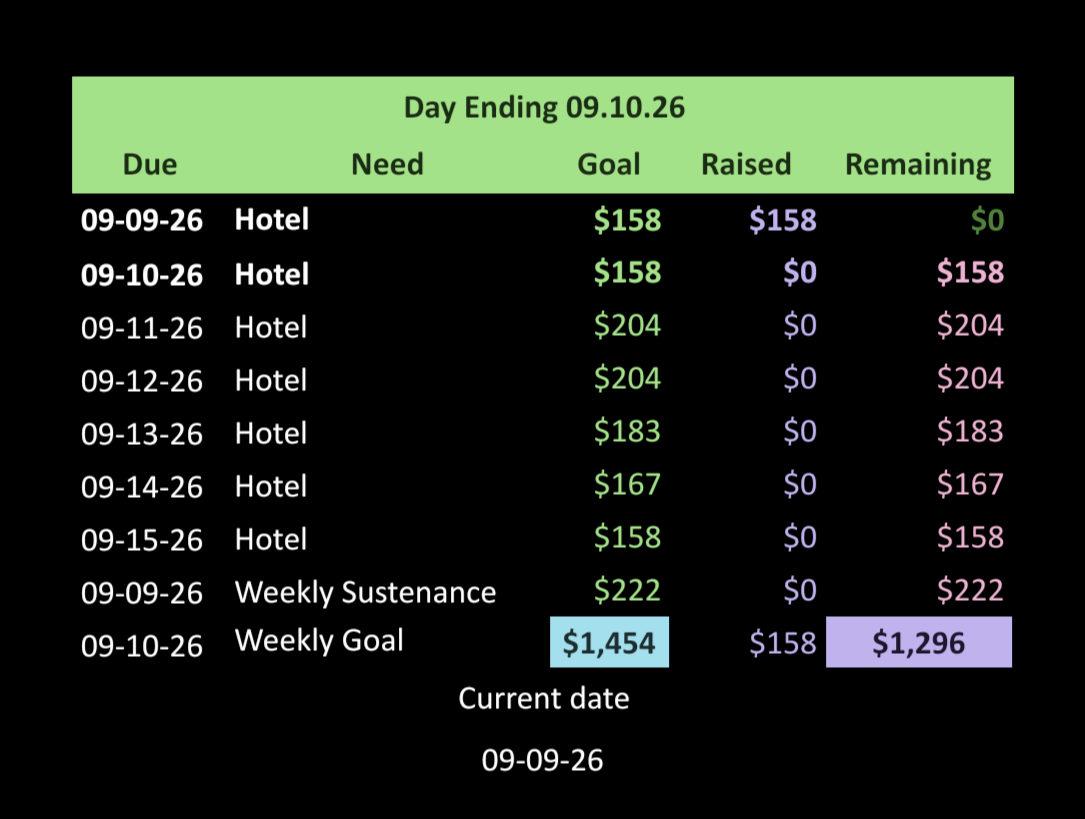Click the Current date label
Image resolution: width=1085 pixels, height=819 pixels.
click(x=544, y=699)
